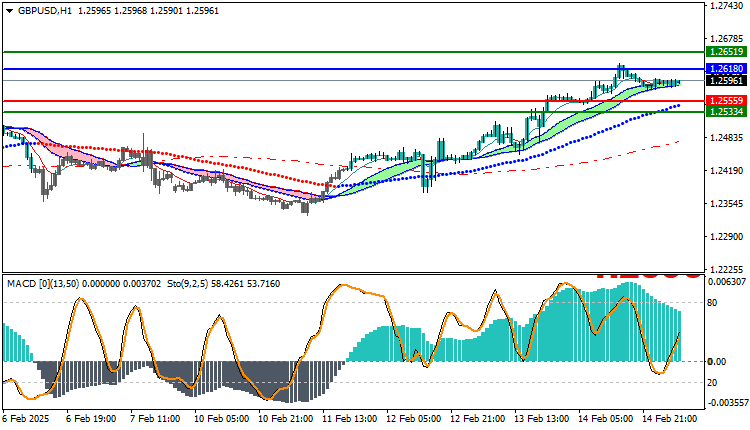This screenshot has height=430, width=750.
Task: Select the 14 Feb 05:00 time label
Action: 606,419
